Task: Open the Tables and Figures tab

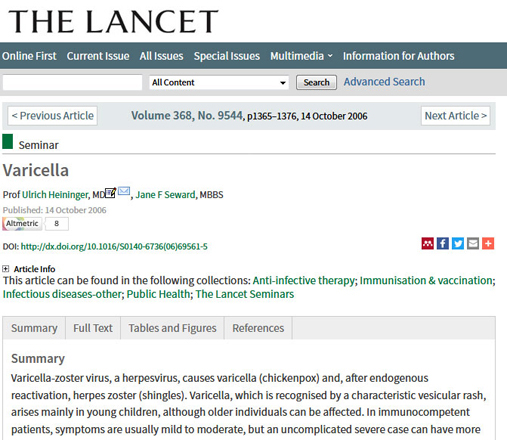Action: 172,328
